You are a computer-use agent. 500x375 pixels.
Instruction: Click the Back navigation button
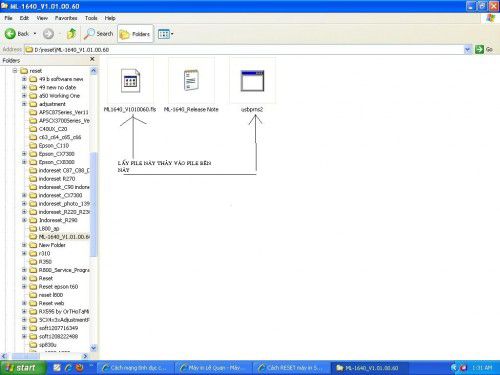[17, 34]
